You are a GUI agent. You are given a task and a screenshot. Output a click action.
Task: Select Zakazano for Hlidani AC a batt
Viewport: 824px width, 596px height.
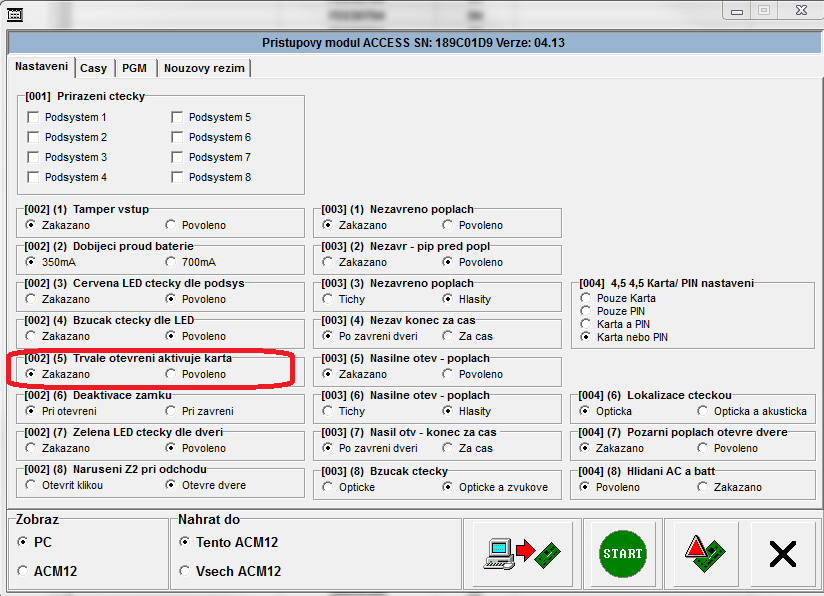pyautogui.click(x=703, y=487)
